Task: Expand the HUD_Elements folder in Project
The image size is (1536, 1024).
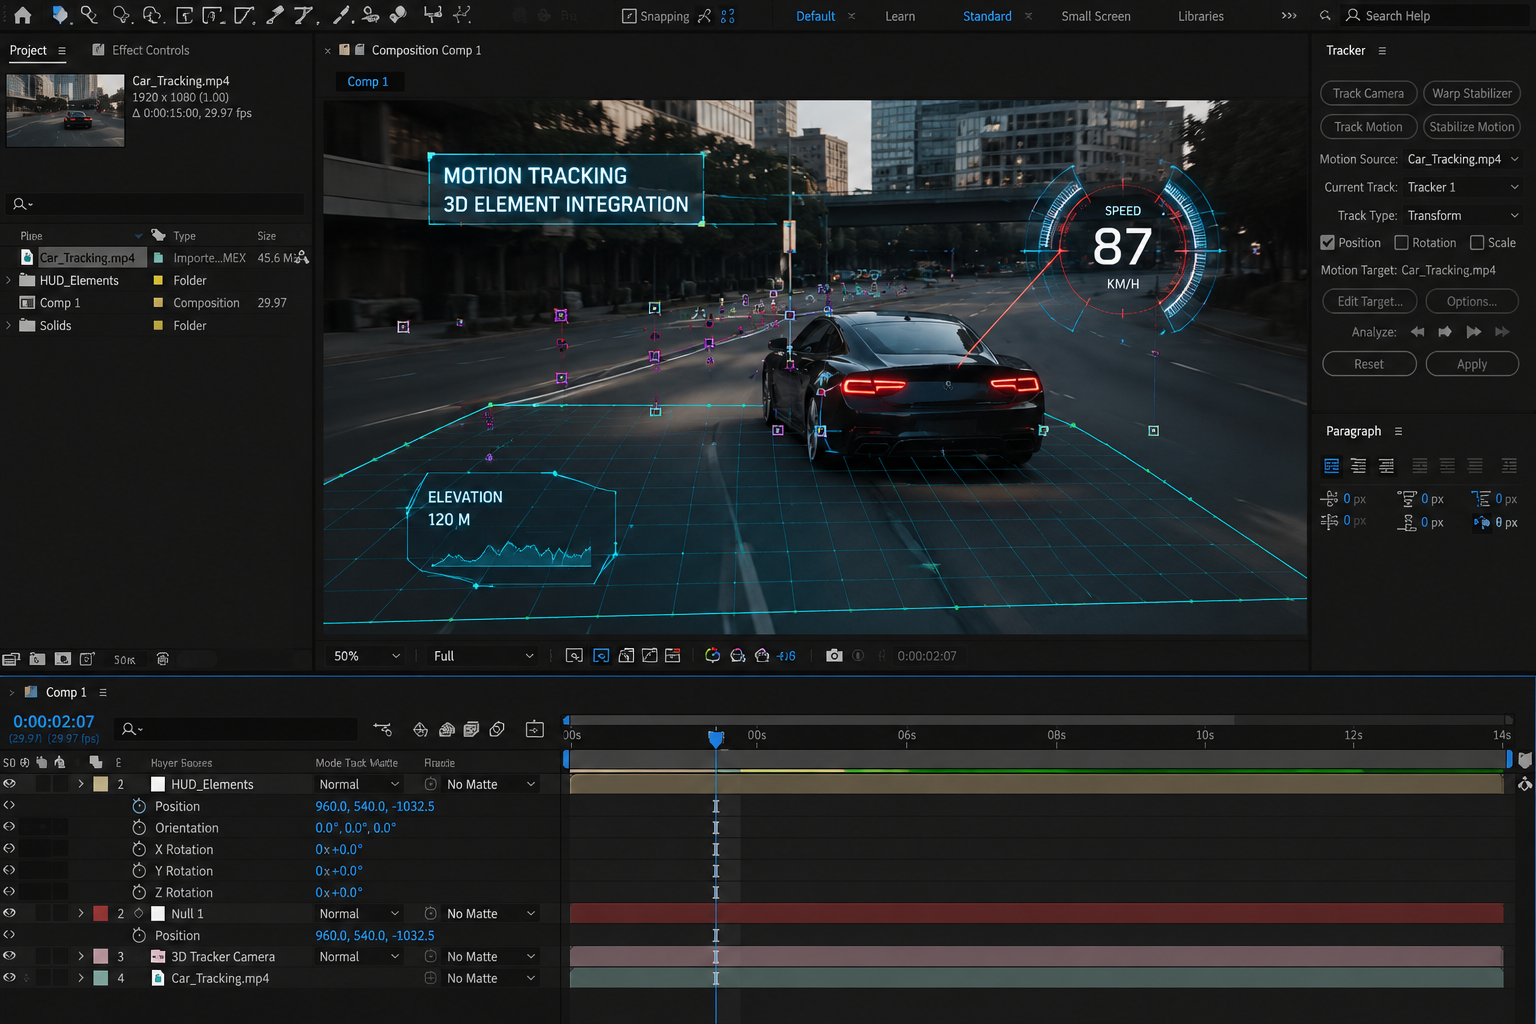Action: click(9, 281)
